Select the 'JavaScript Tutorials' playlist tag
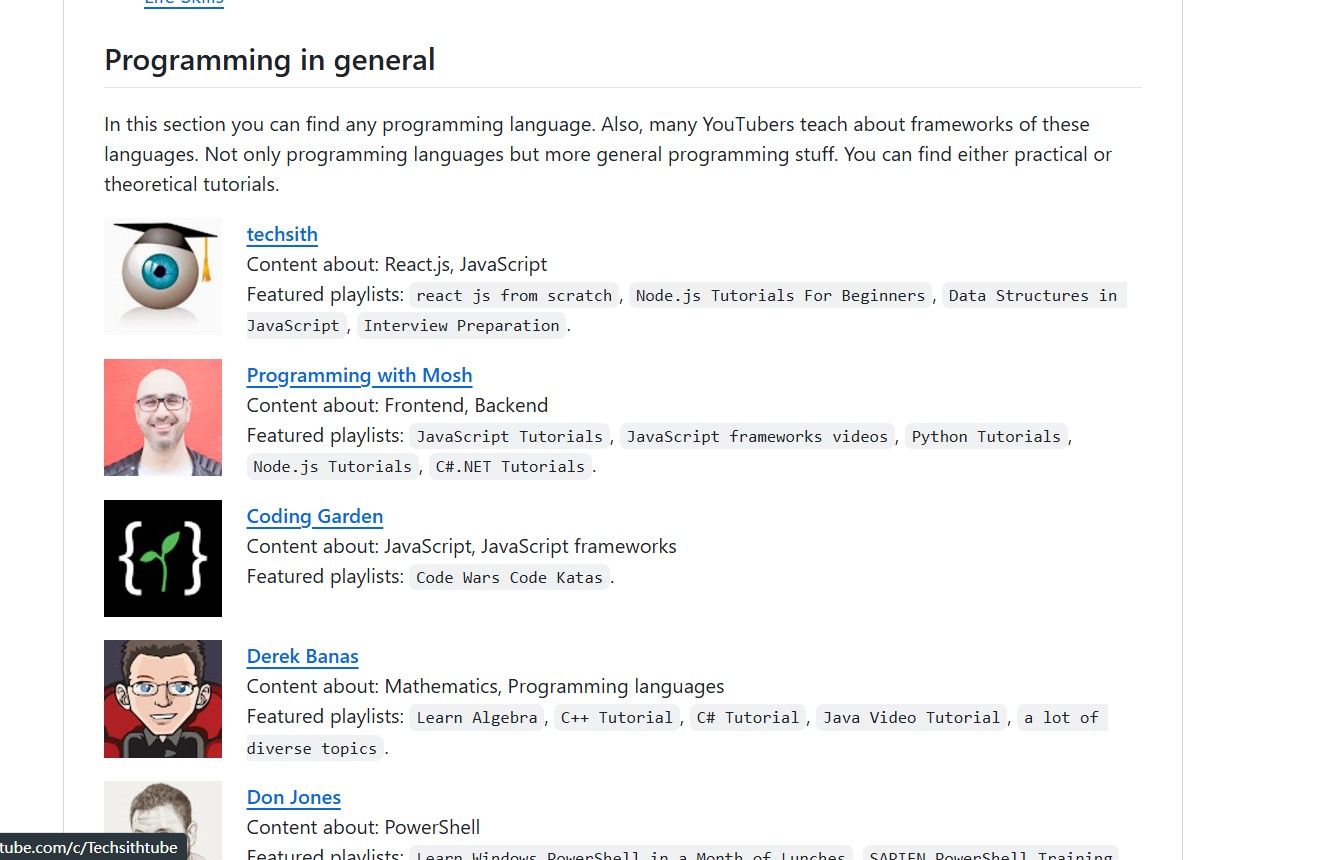The width and height of the screenshot is (1326, 860). pos(509,436)
